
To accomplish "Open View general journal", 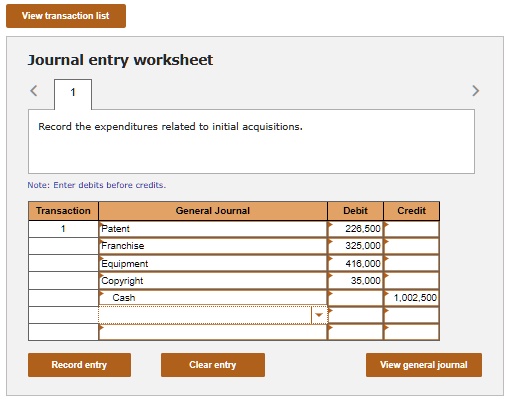I will pos(424,365).
